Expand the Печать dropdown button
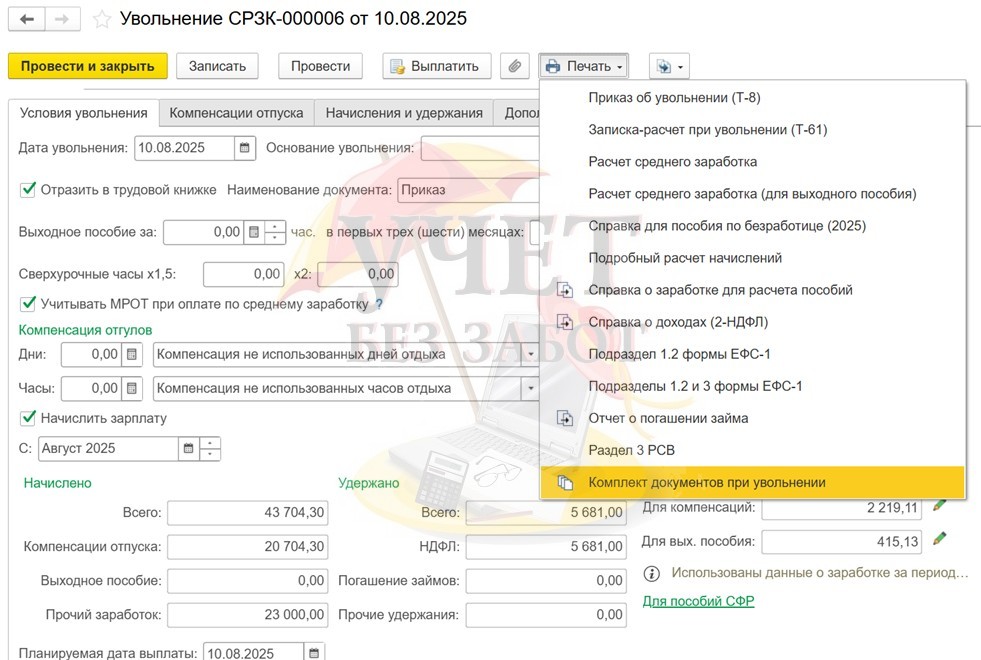Image resolution: width=981 pixels, height=660 pixels. tap(584, 66)
